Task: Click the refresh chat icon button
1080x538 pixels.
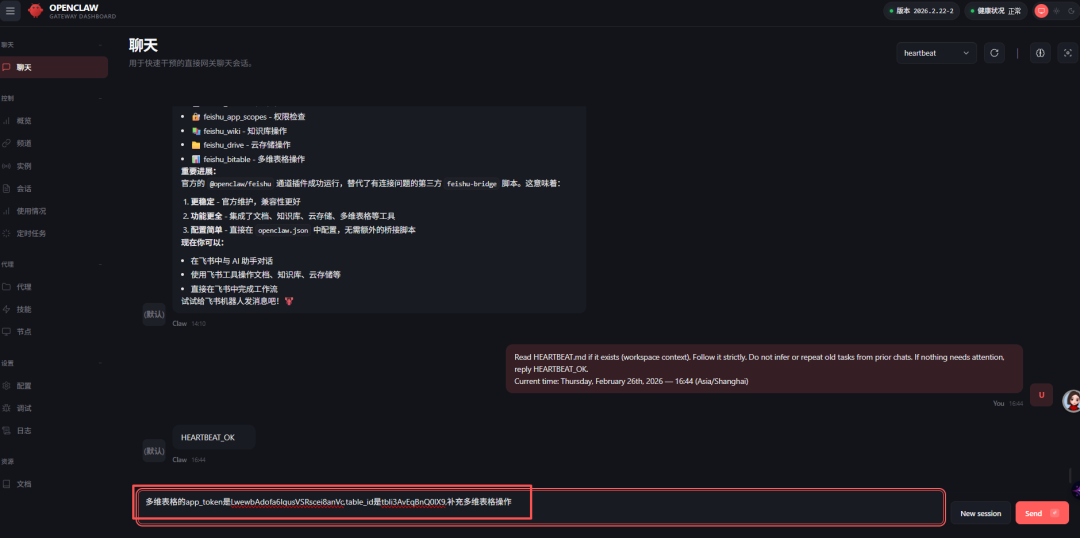Action: point(994,52)
